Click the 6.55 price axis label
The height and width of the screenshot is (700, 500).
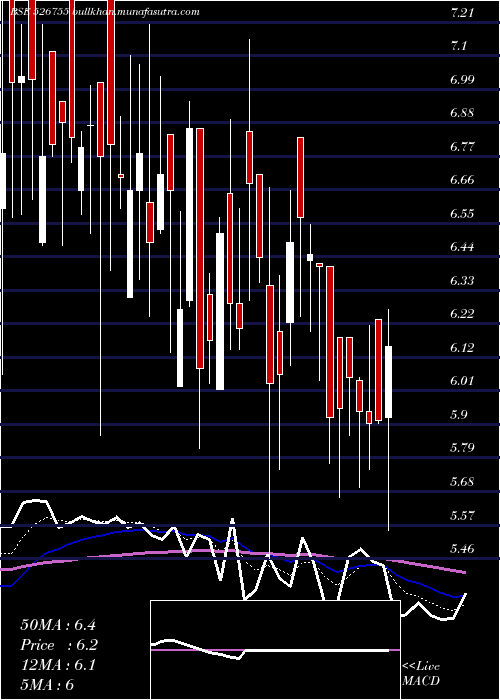(462, 213)
